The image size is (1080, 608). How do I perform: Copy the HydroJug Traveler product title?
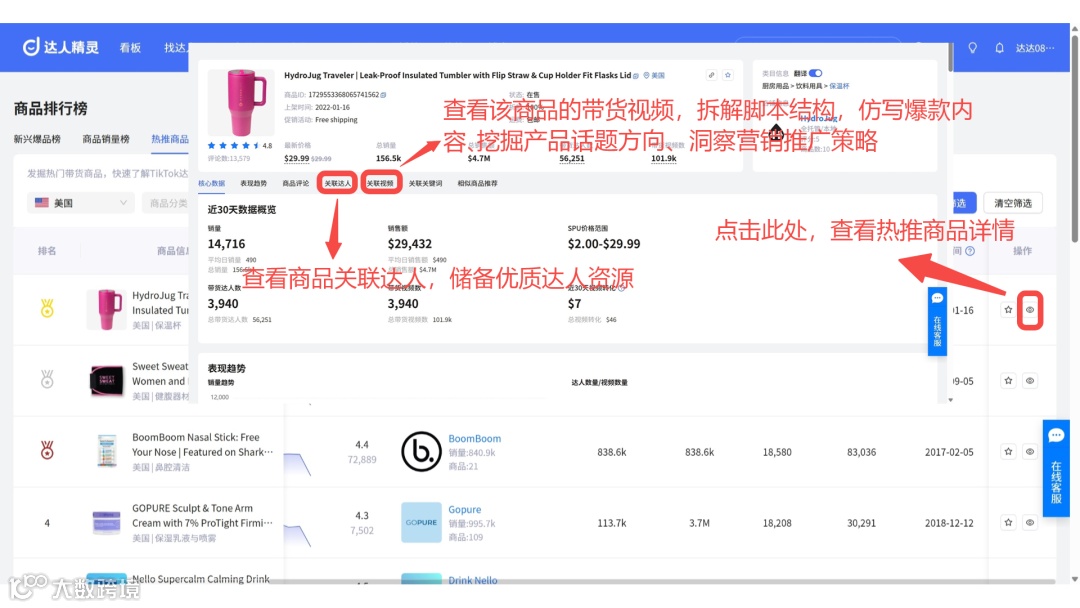point(636,76)
